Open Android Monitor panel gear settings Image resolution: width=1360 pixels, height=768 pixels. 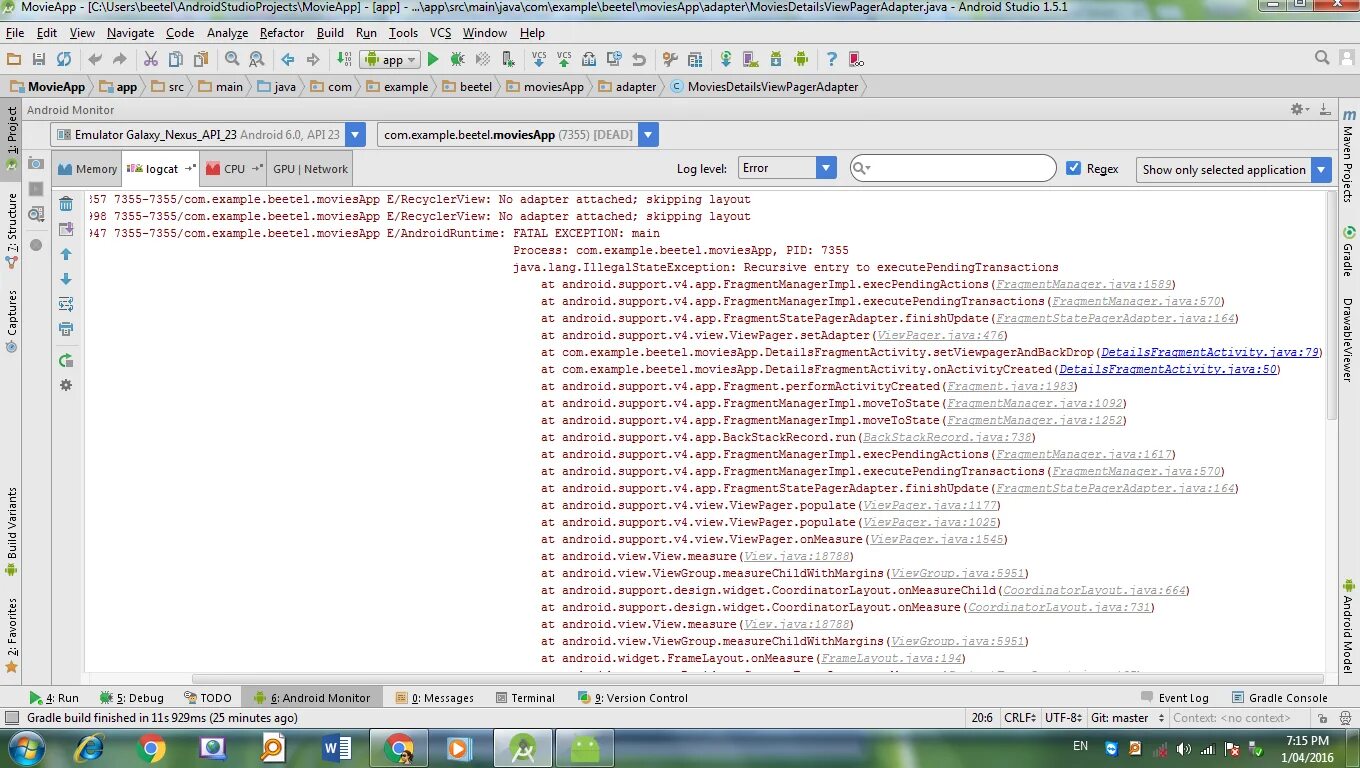[1298, 109]
